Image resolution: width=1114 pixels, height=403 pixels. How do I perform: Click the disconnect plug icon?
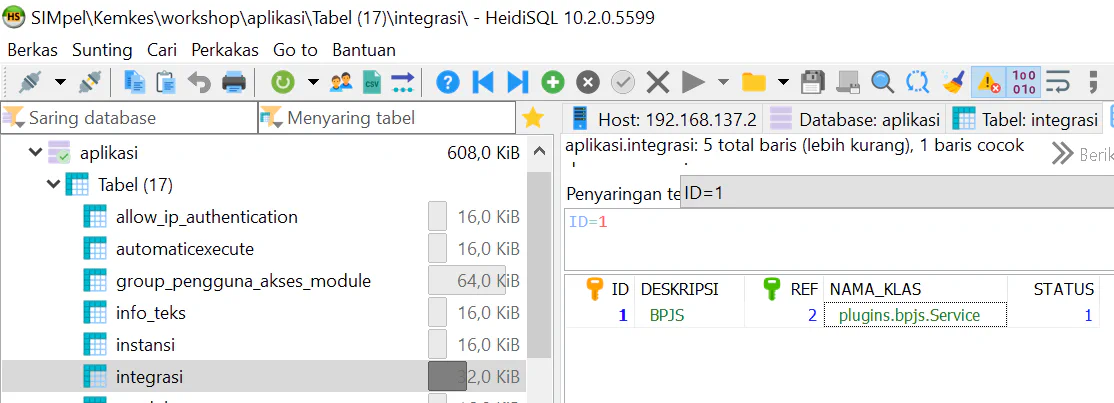[x=90, y=82]
